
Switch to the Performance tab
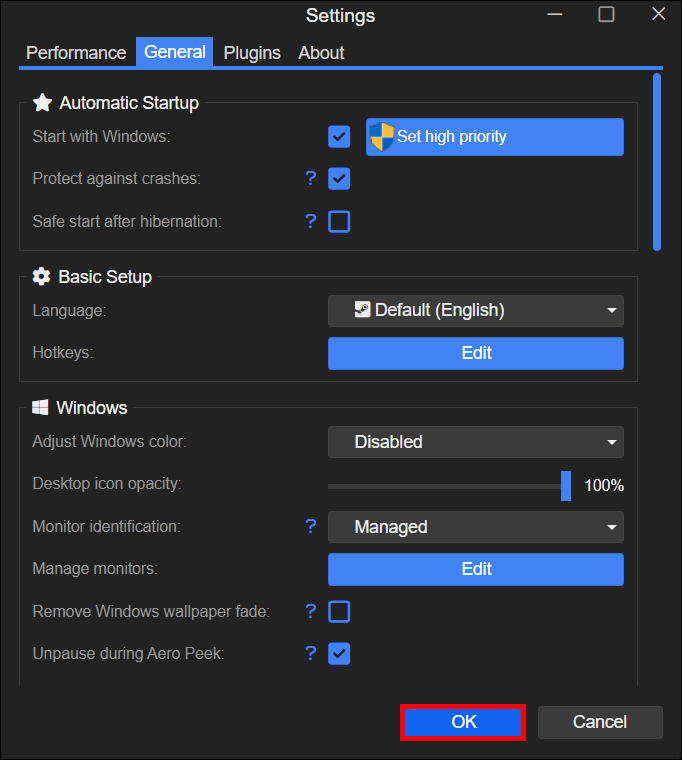click(76, 53)
